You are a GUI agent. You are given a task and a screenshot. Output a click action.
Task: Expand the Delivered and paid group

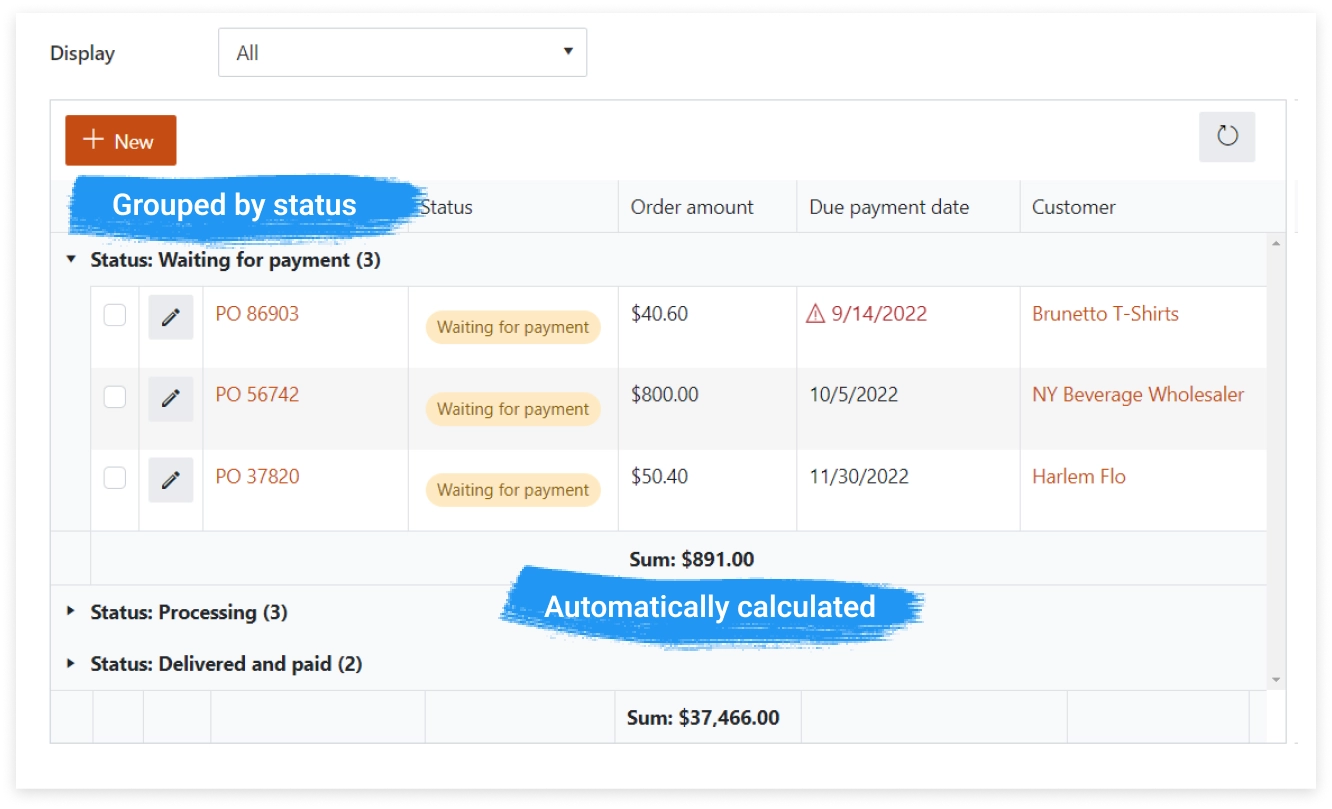click(71, 663)
